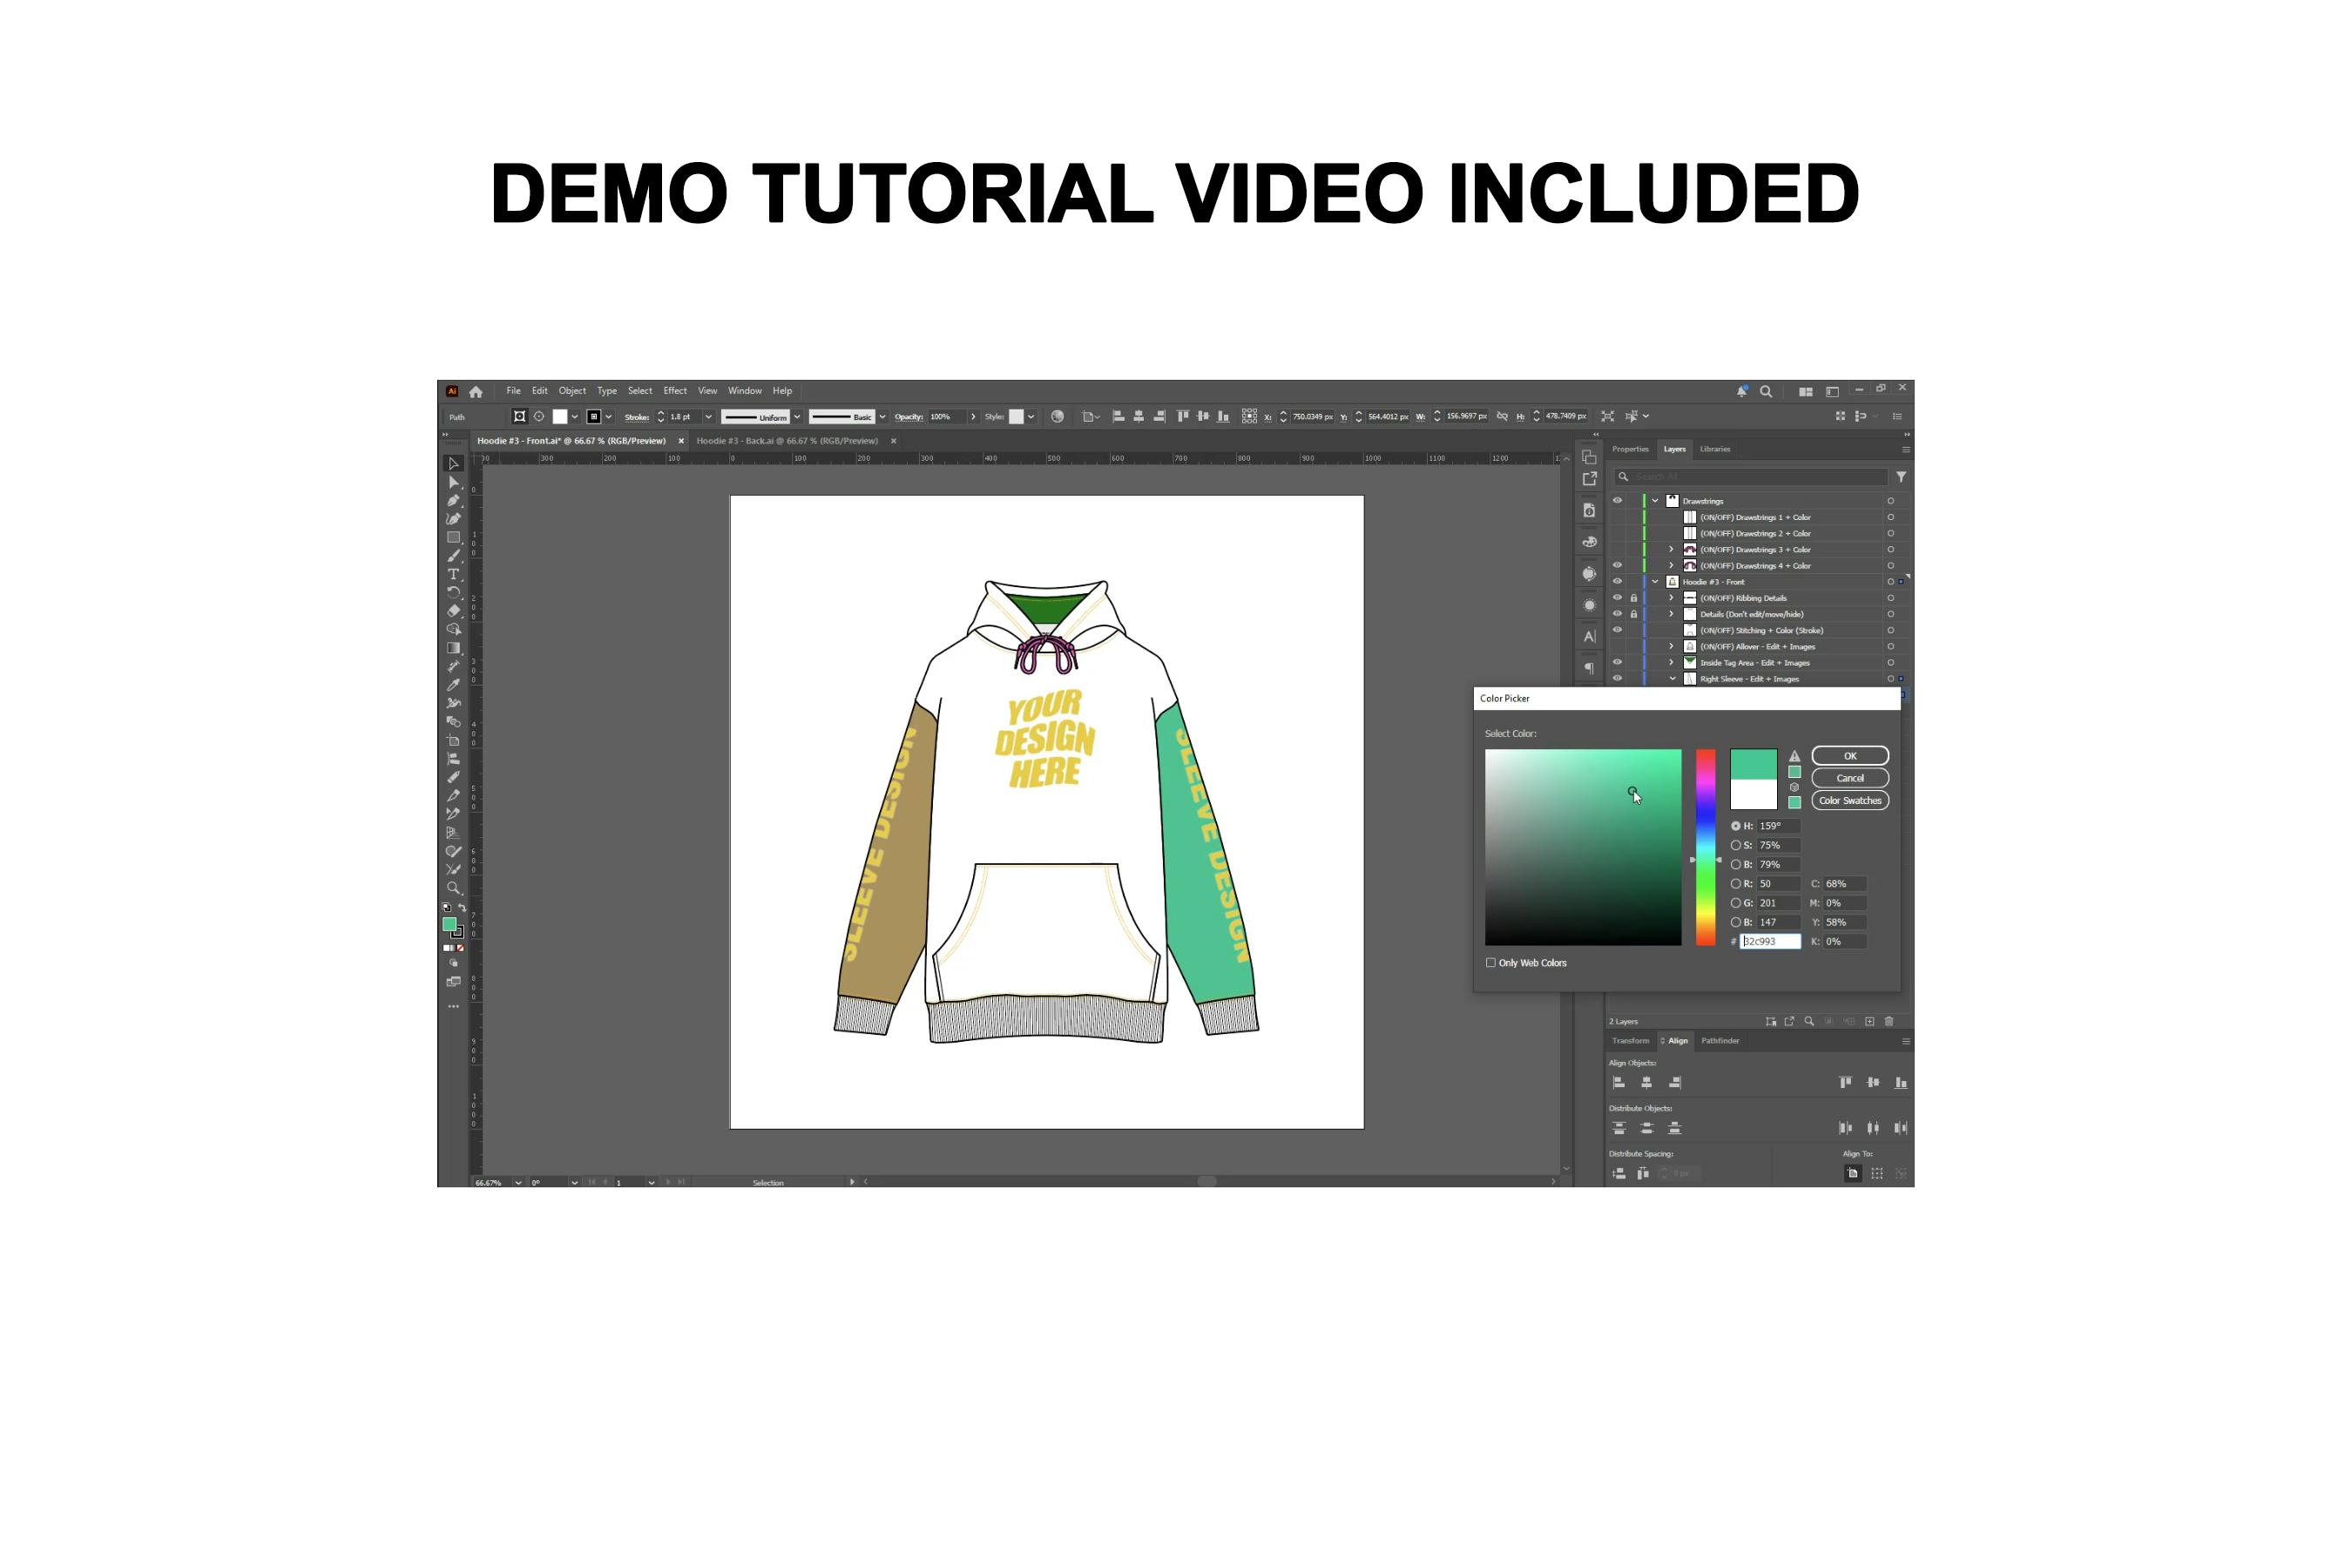The width and height of the screenshot is (2352, 1568).
Task: Select the Artboard tool
Action: [x=453, y=740]
